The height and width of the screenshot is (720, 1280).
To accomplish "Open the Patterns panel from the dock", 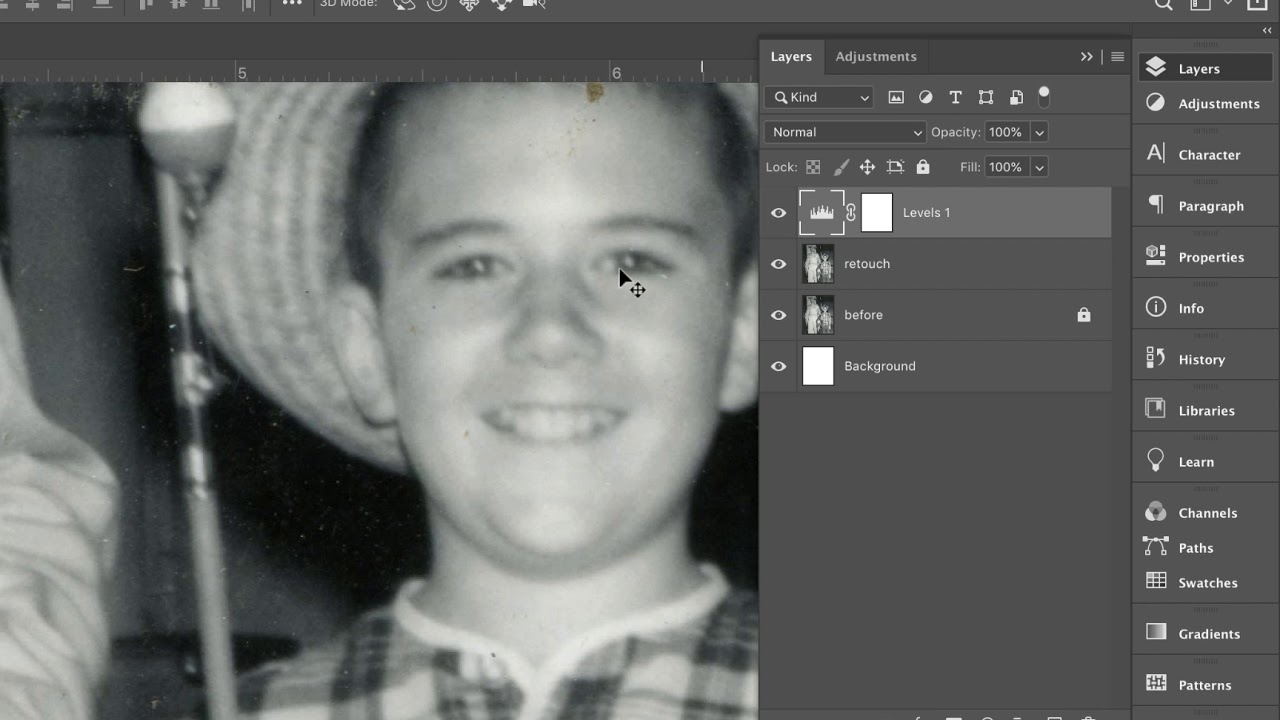I will 1205,684.
